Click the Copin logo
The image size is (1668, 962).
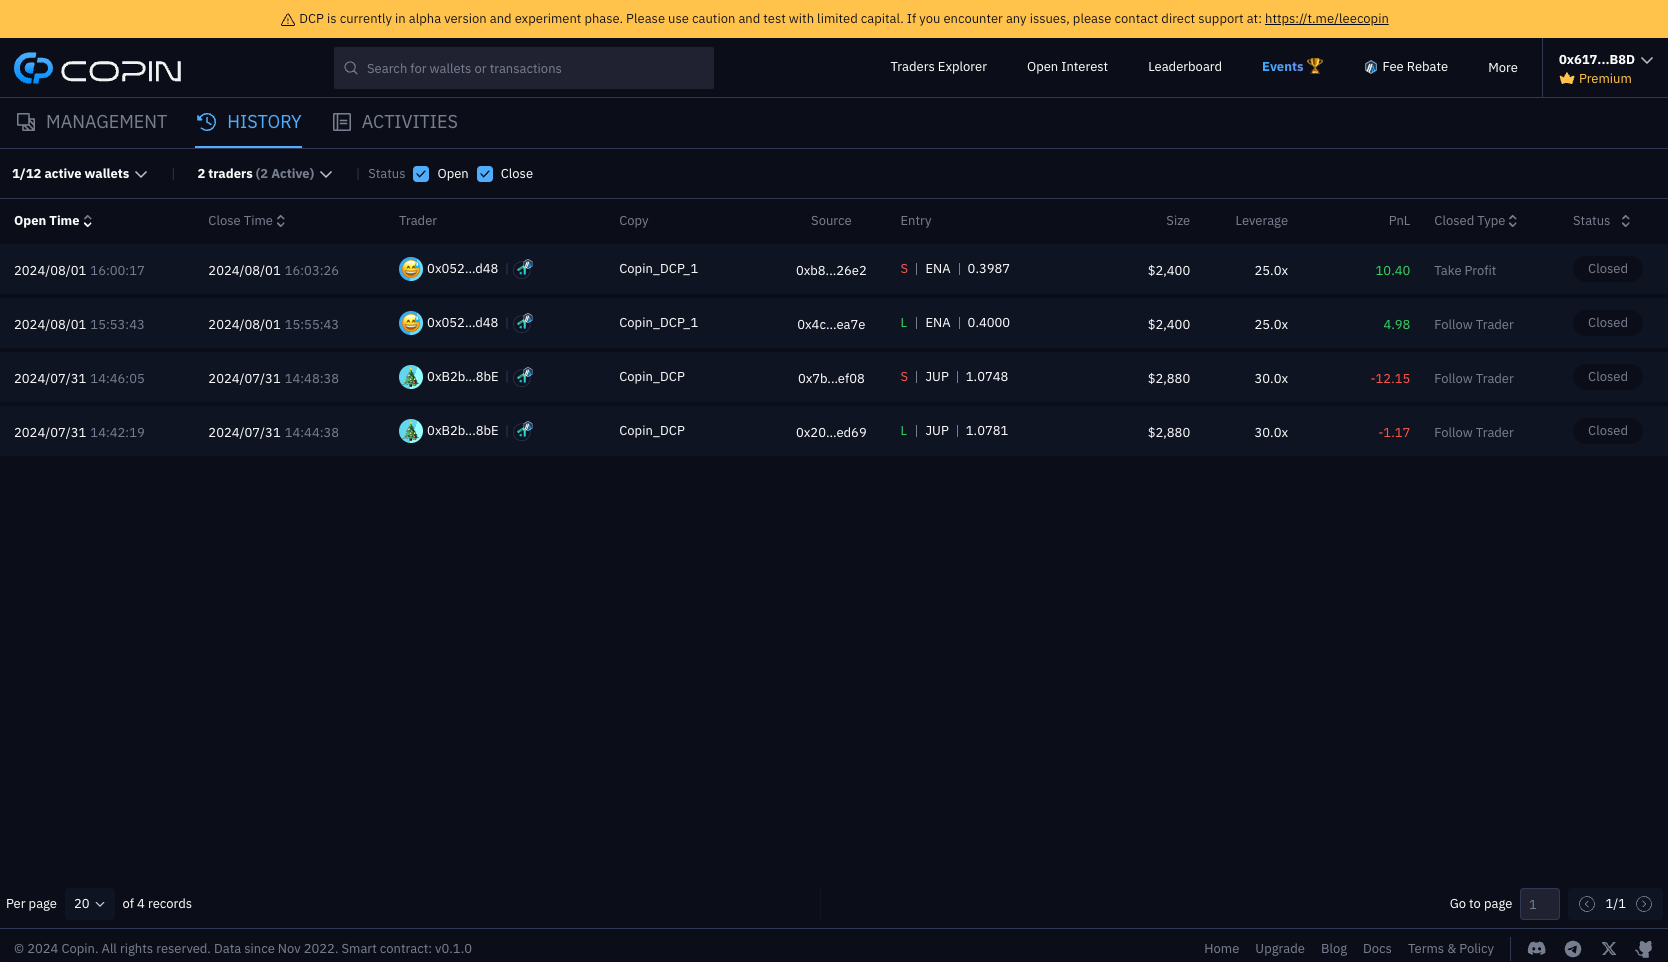(98, 69)
